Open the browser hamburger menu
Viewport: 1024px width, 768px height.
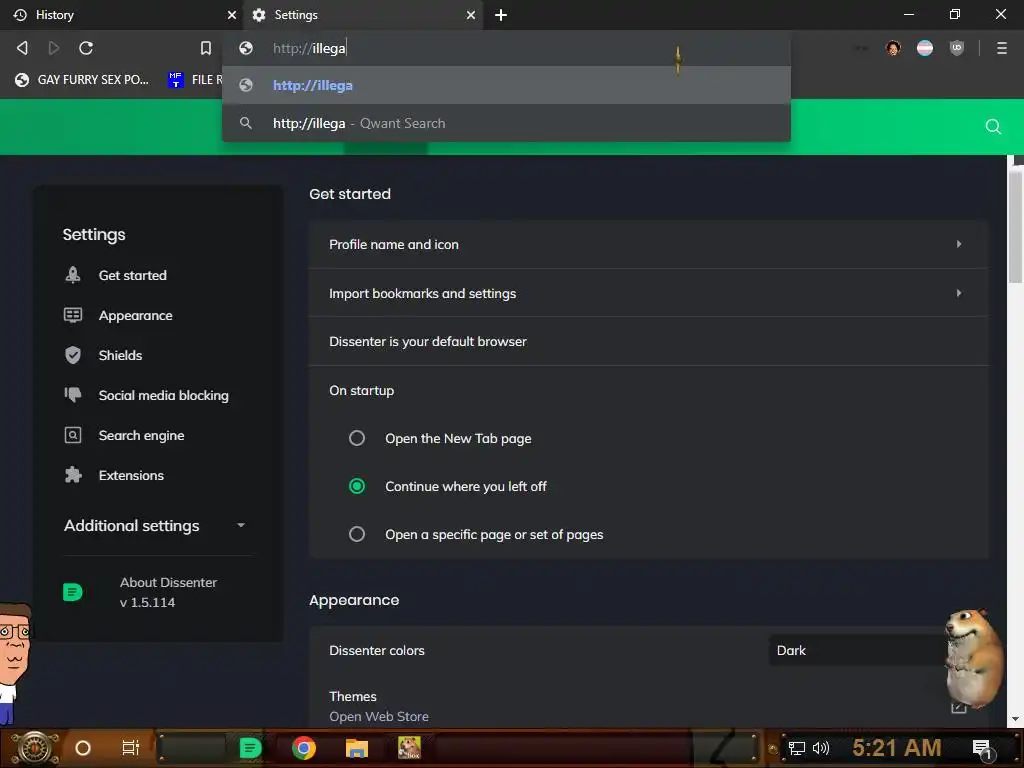pyautogui.click(x=1001, y=48)
